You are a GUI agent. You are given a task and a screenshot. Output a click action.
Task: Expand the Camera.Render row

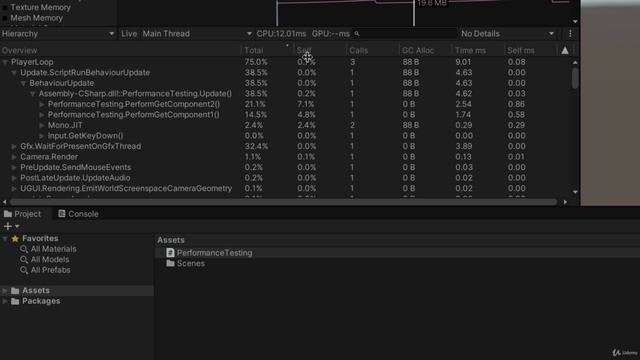click(14, 157)
